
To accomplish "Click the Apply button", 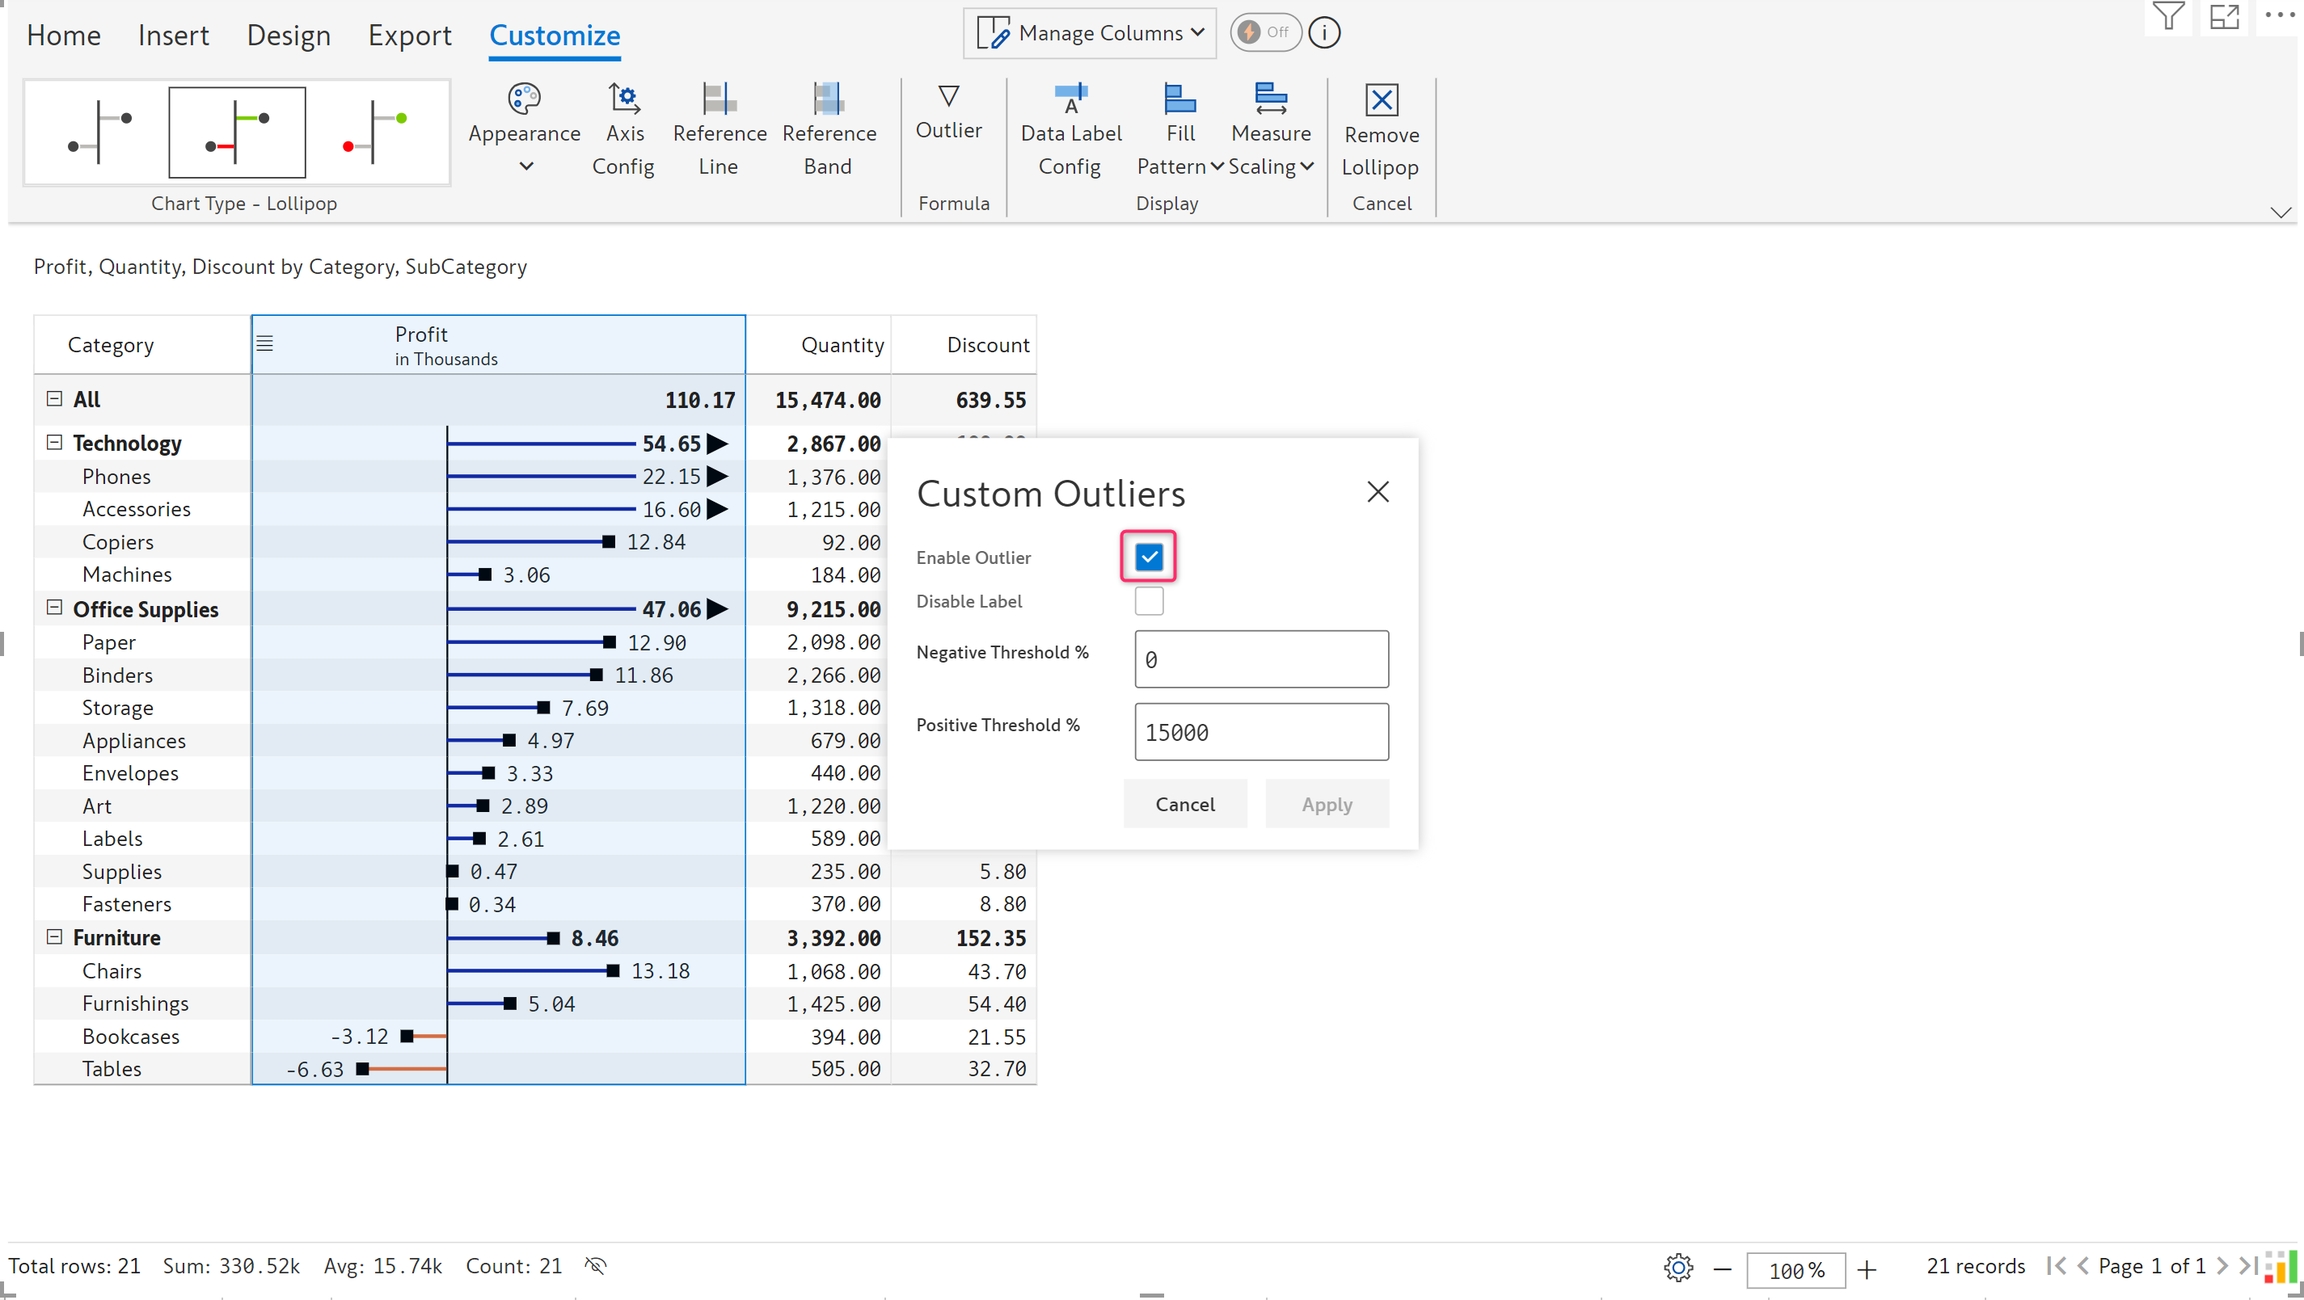I will (1326, 804).
